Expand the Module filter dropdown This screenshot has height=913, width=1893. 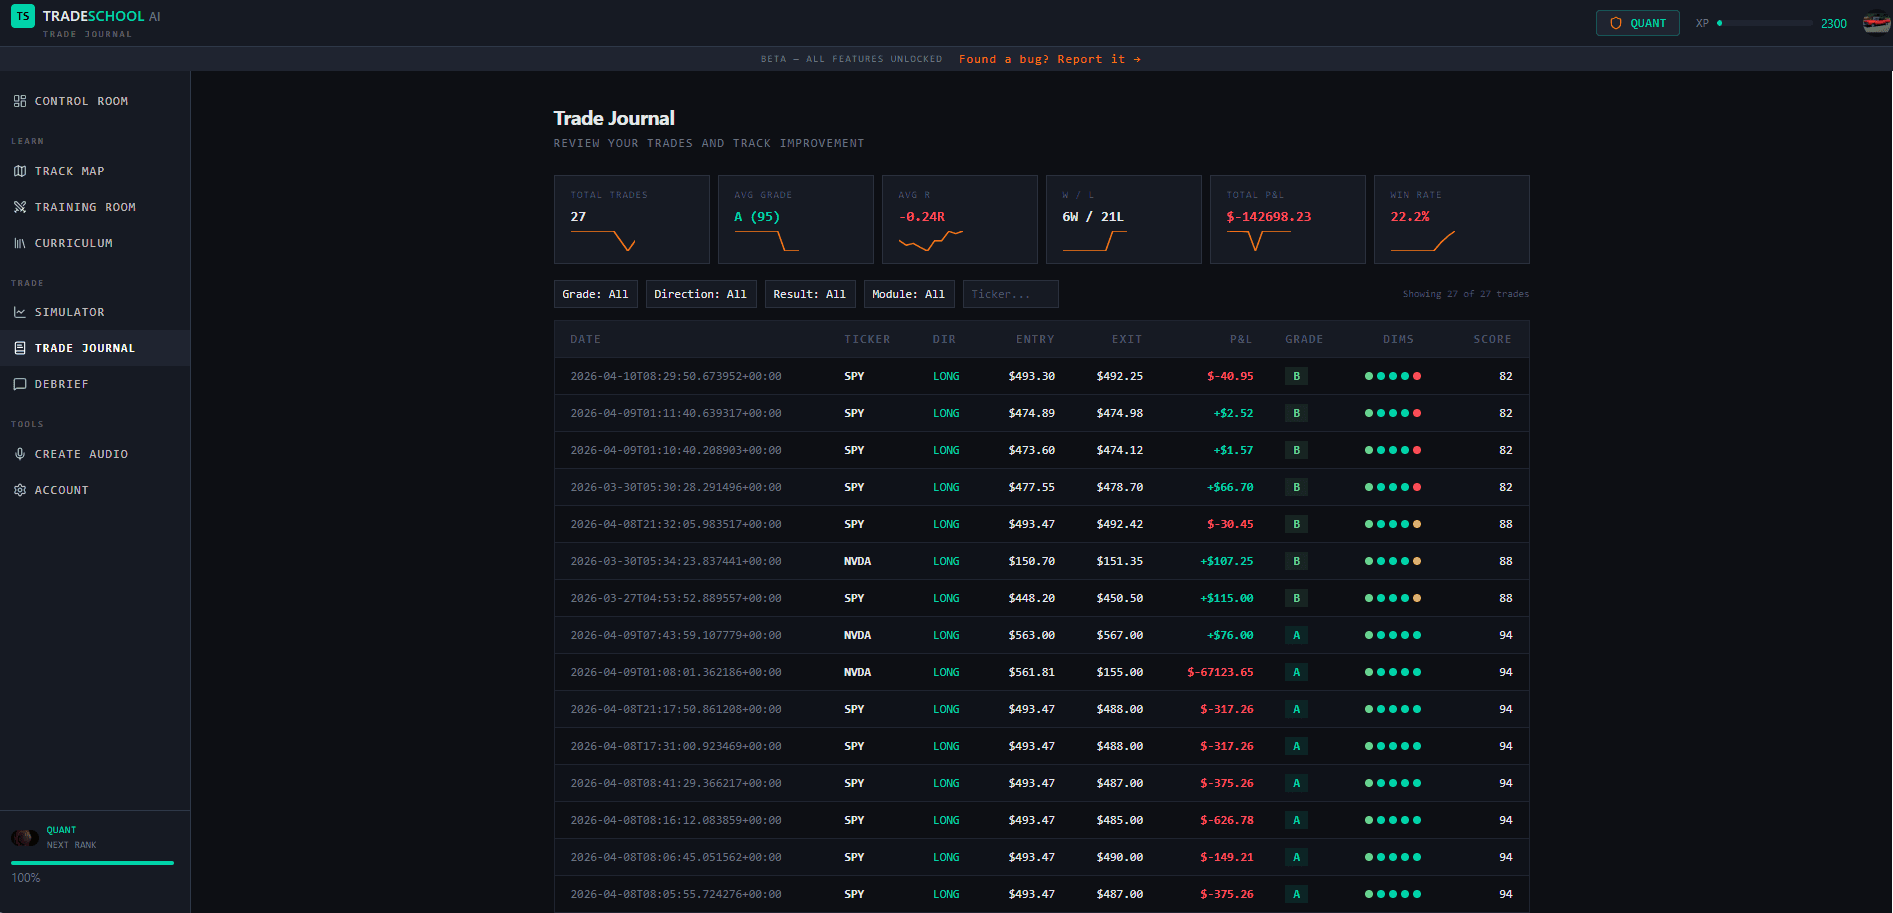click(x=908, y=294)
